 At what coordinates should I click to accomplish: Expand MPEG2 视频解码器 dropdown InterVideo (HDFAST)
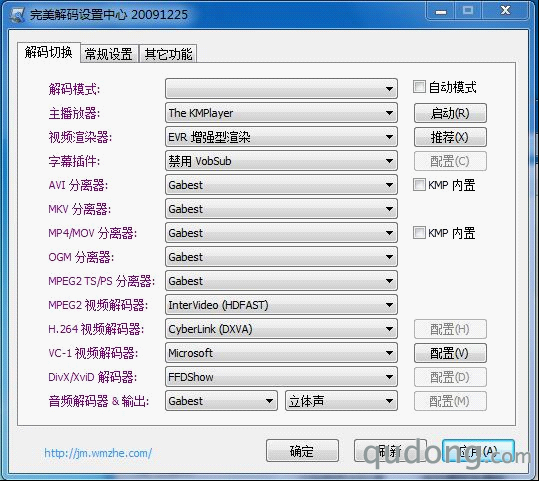point(281,305)
